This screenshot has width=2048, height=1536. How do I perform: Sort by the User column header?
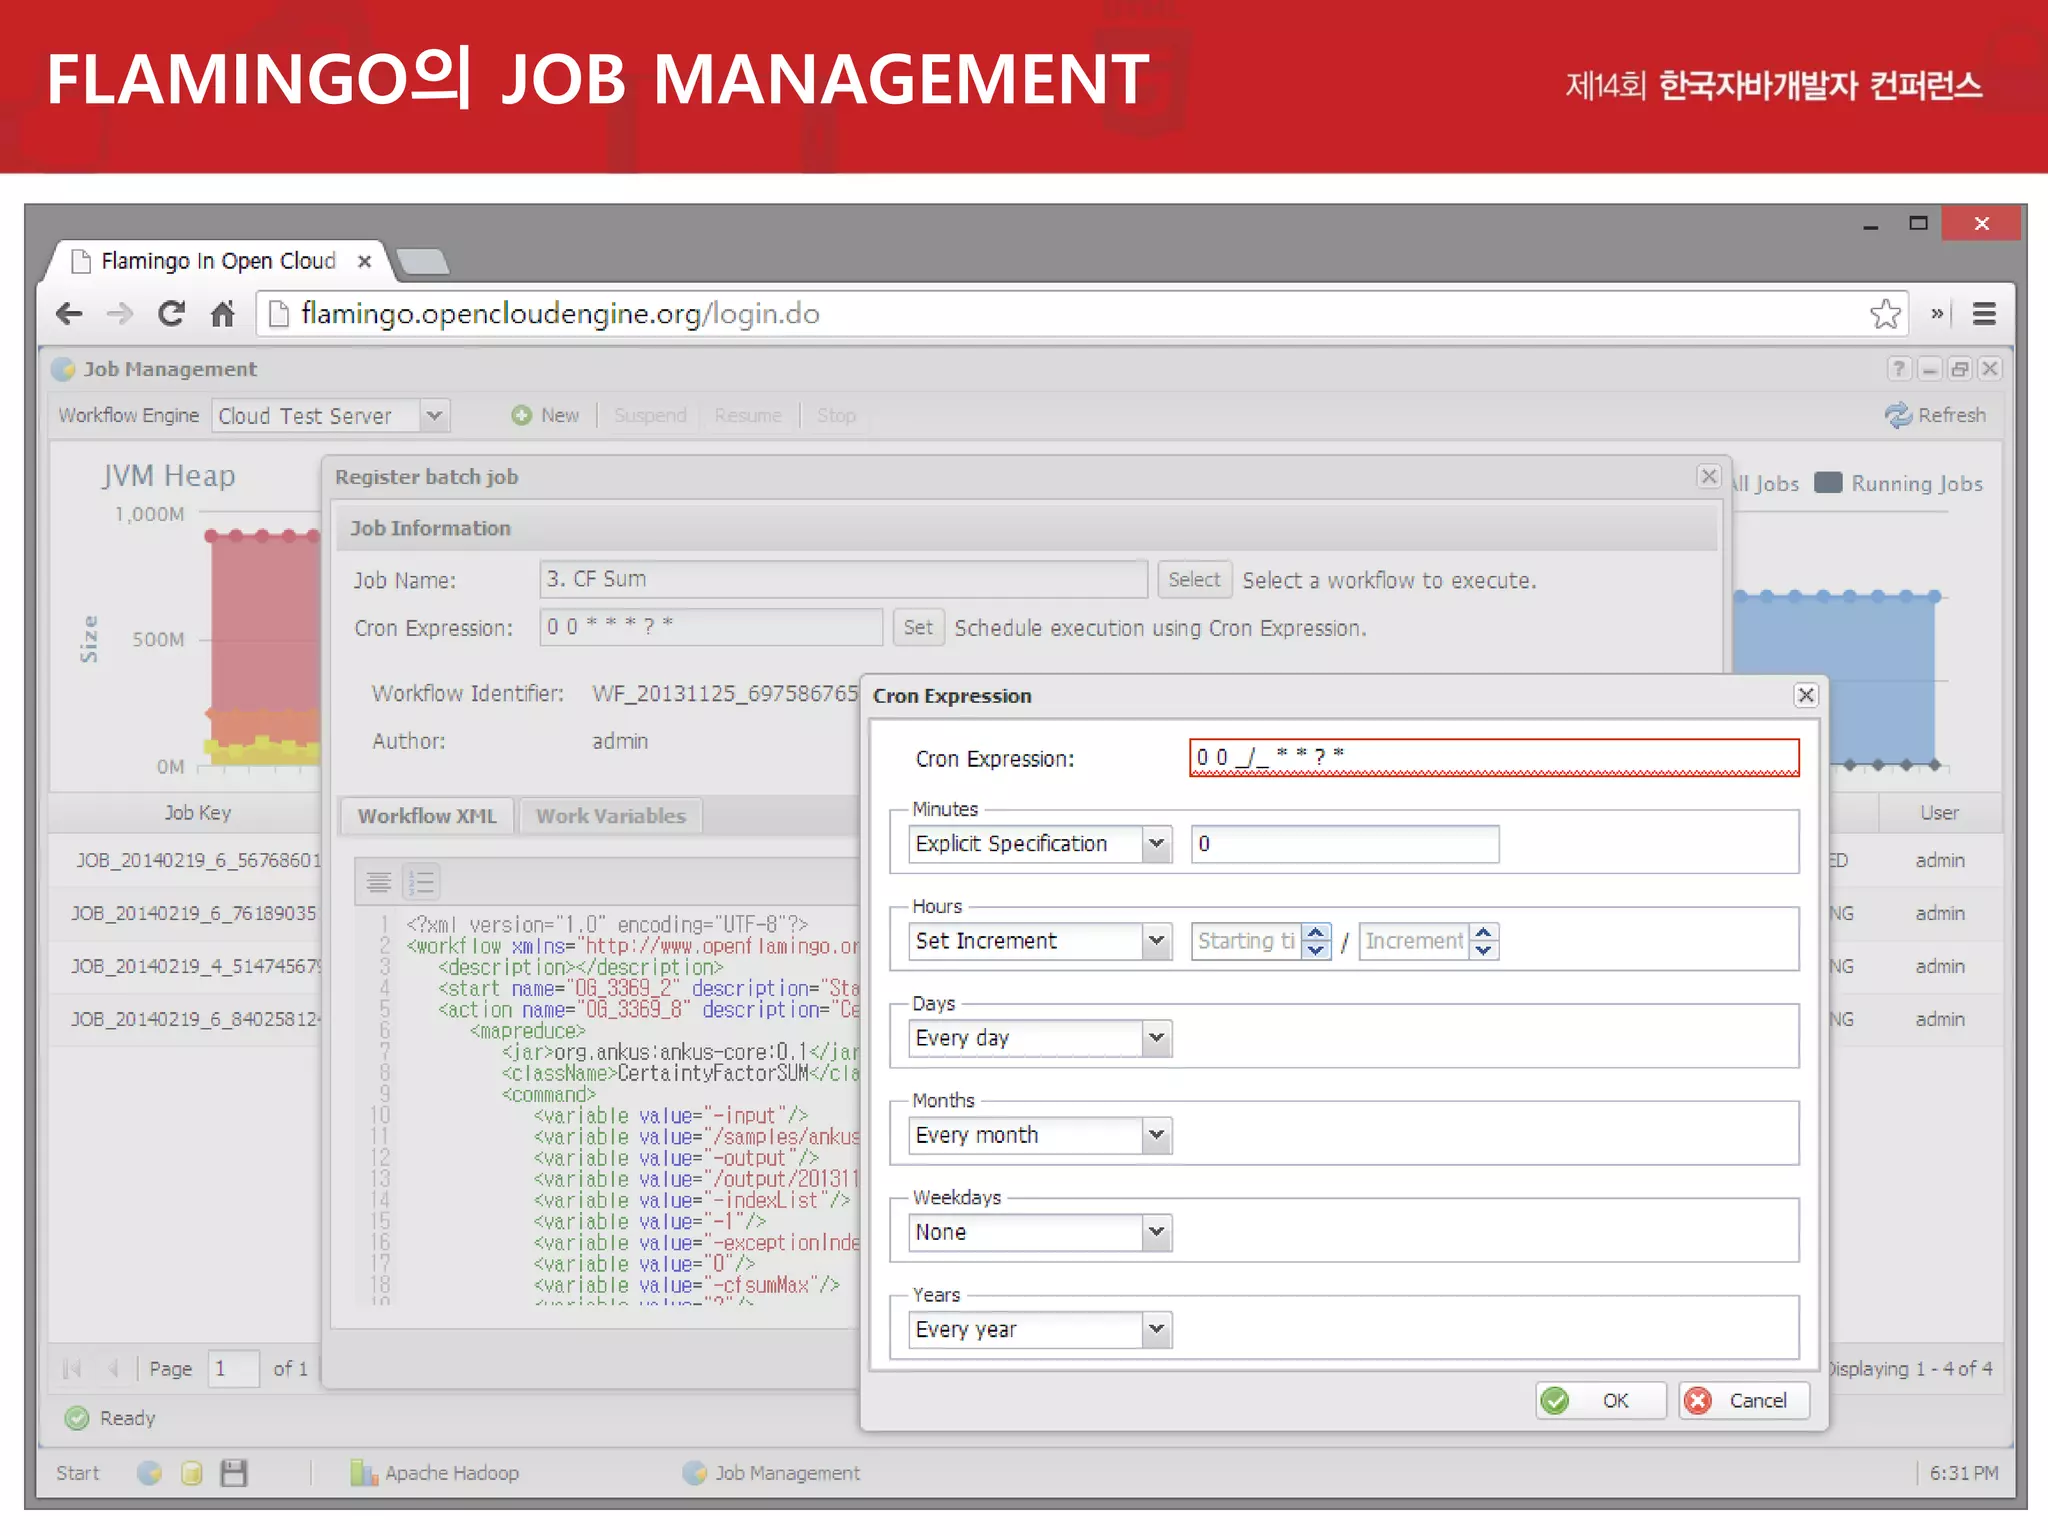click(x=1939, y=813)
